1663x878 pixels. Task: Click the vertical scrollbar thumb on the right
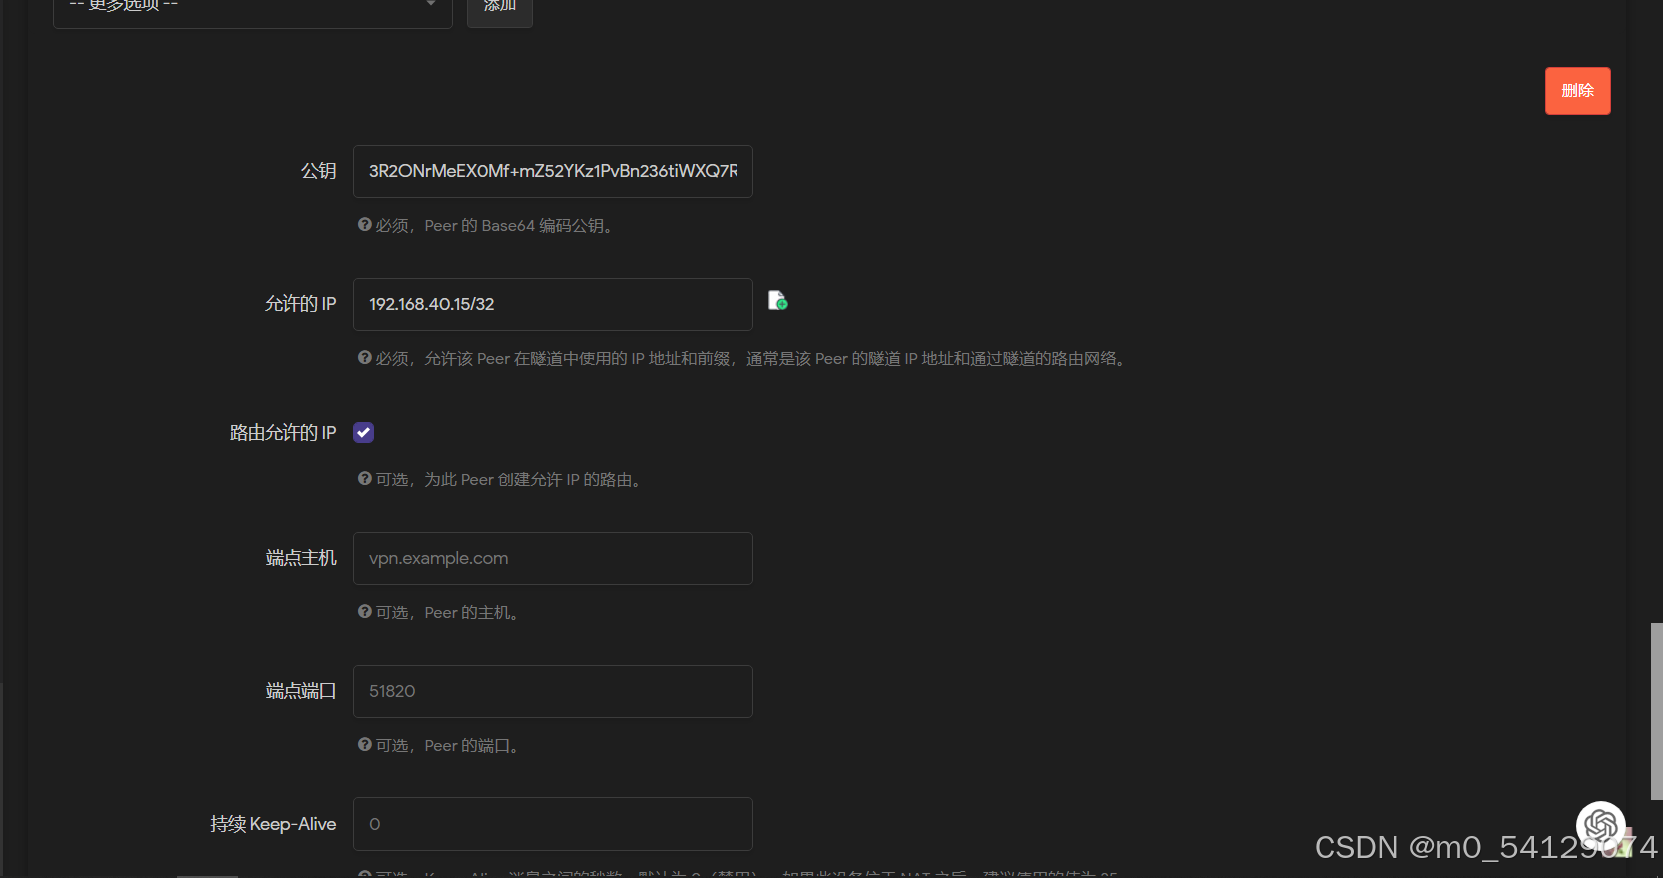[x=1657, y=711]
